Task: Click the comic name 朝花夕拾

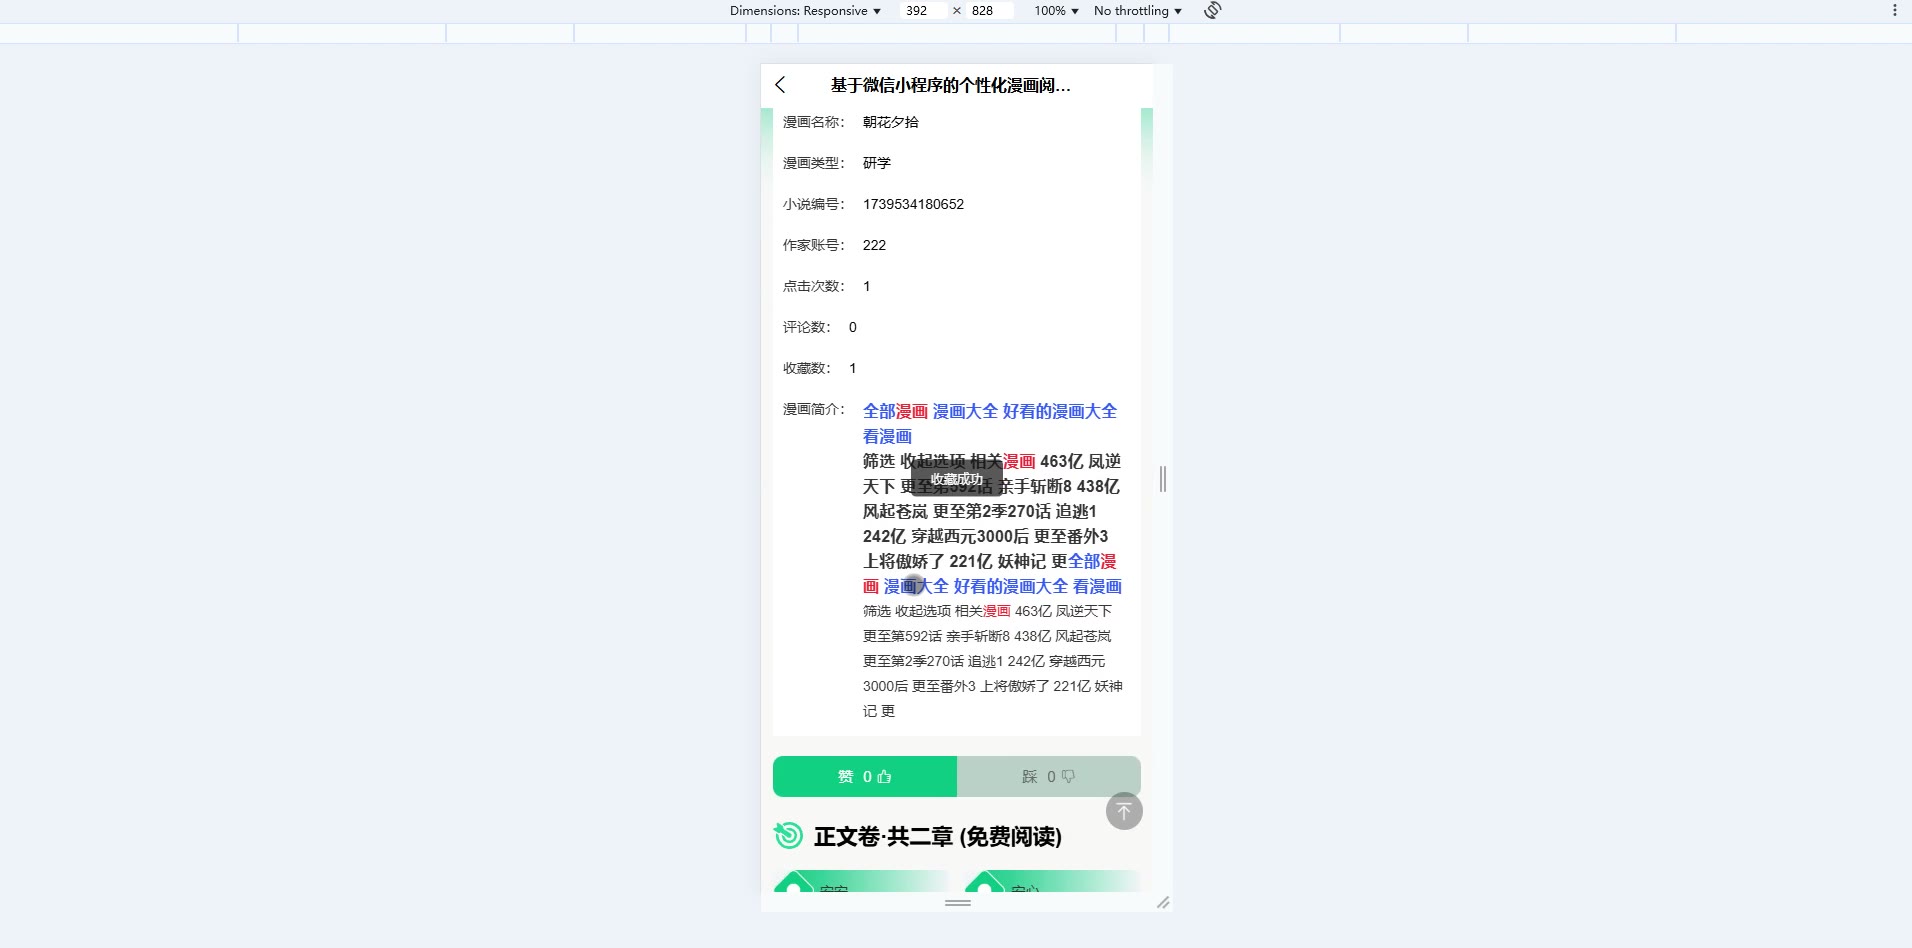Action: click(890, 122)
